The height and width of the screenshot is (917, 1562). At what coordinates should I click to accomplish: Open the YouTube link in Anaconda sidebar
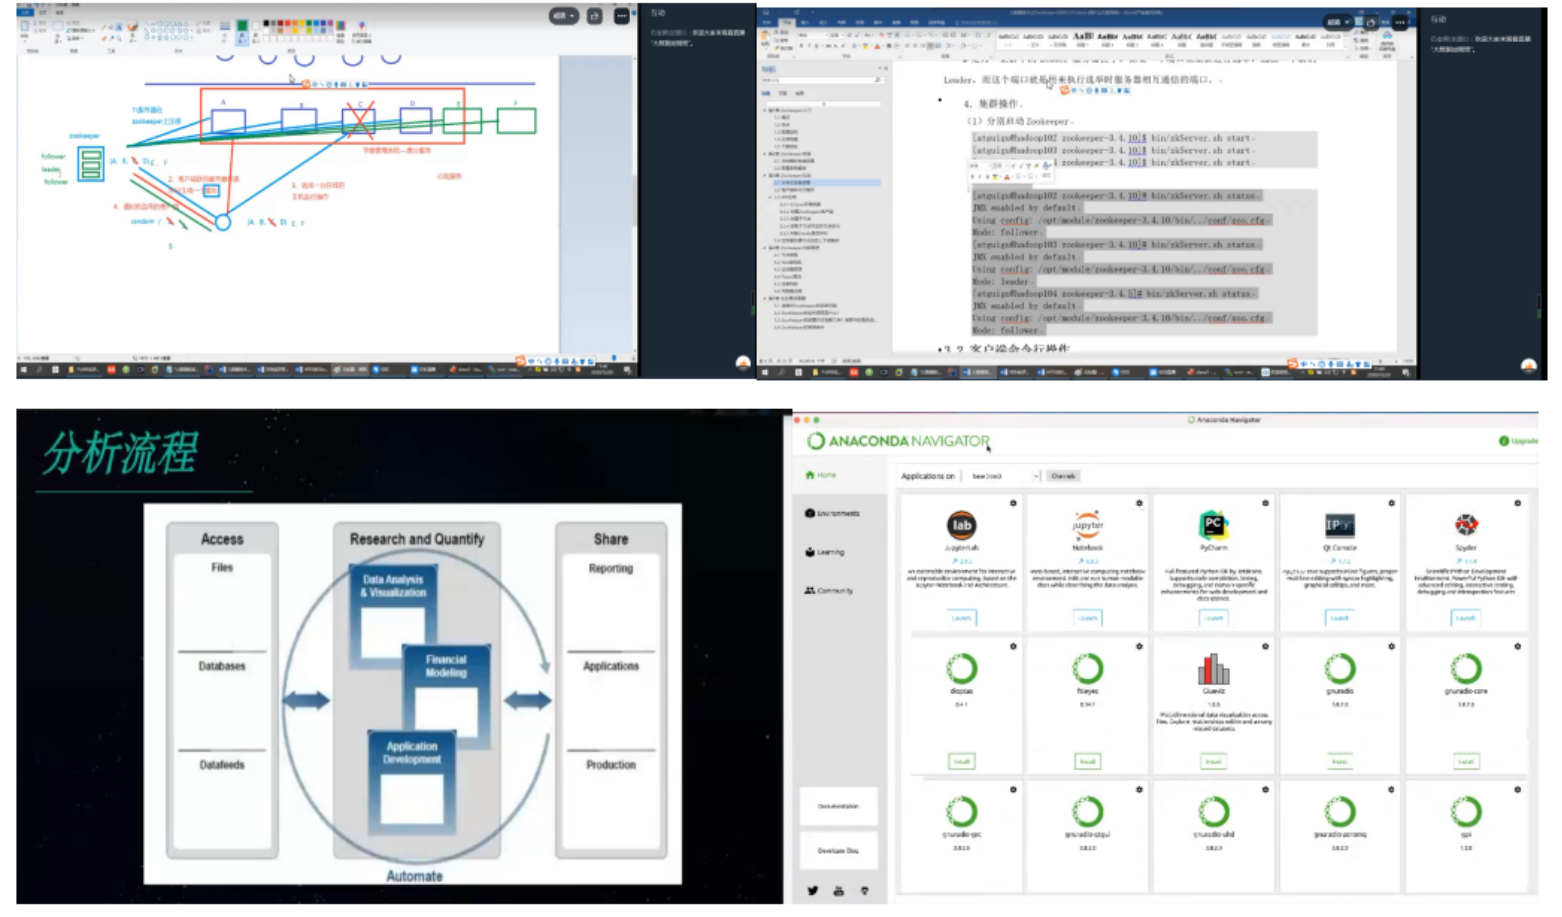pyautogui.click(x=838, y=891)
